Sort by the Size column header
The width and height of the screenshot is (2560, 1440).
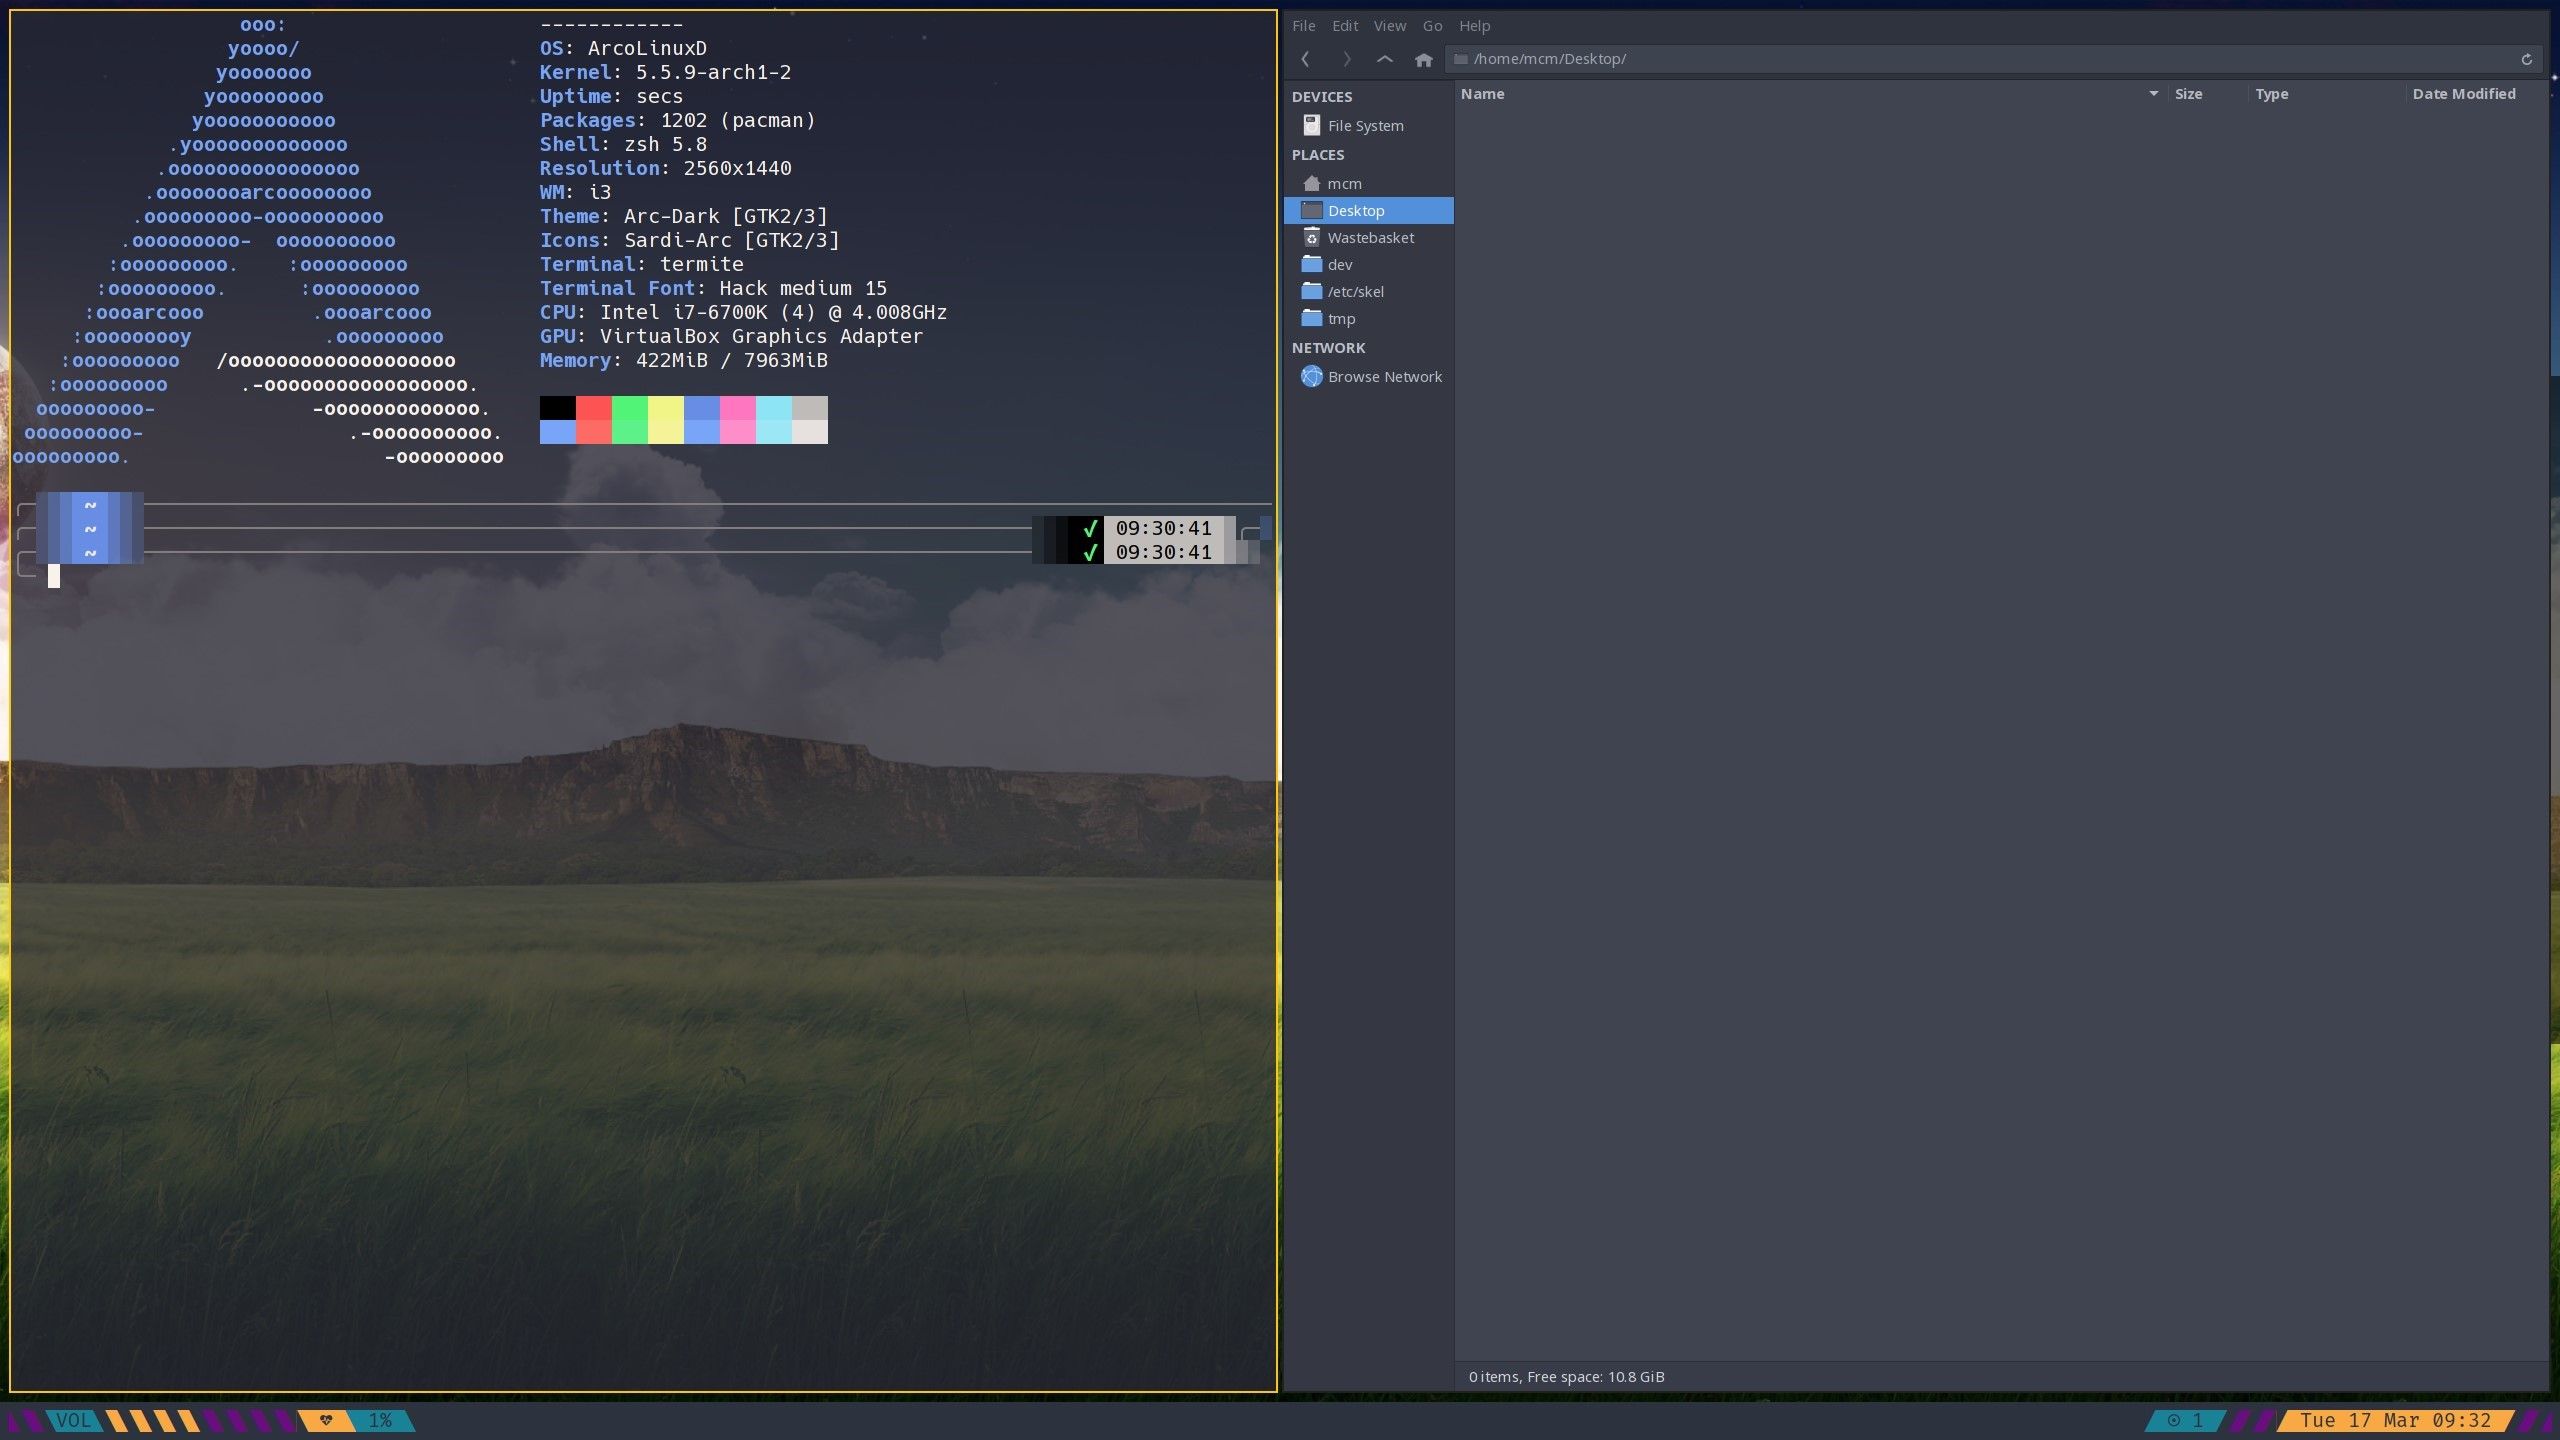[x=2188, y=94]
